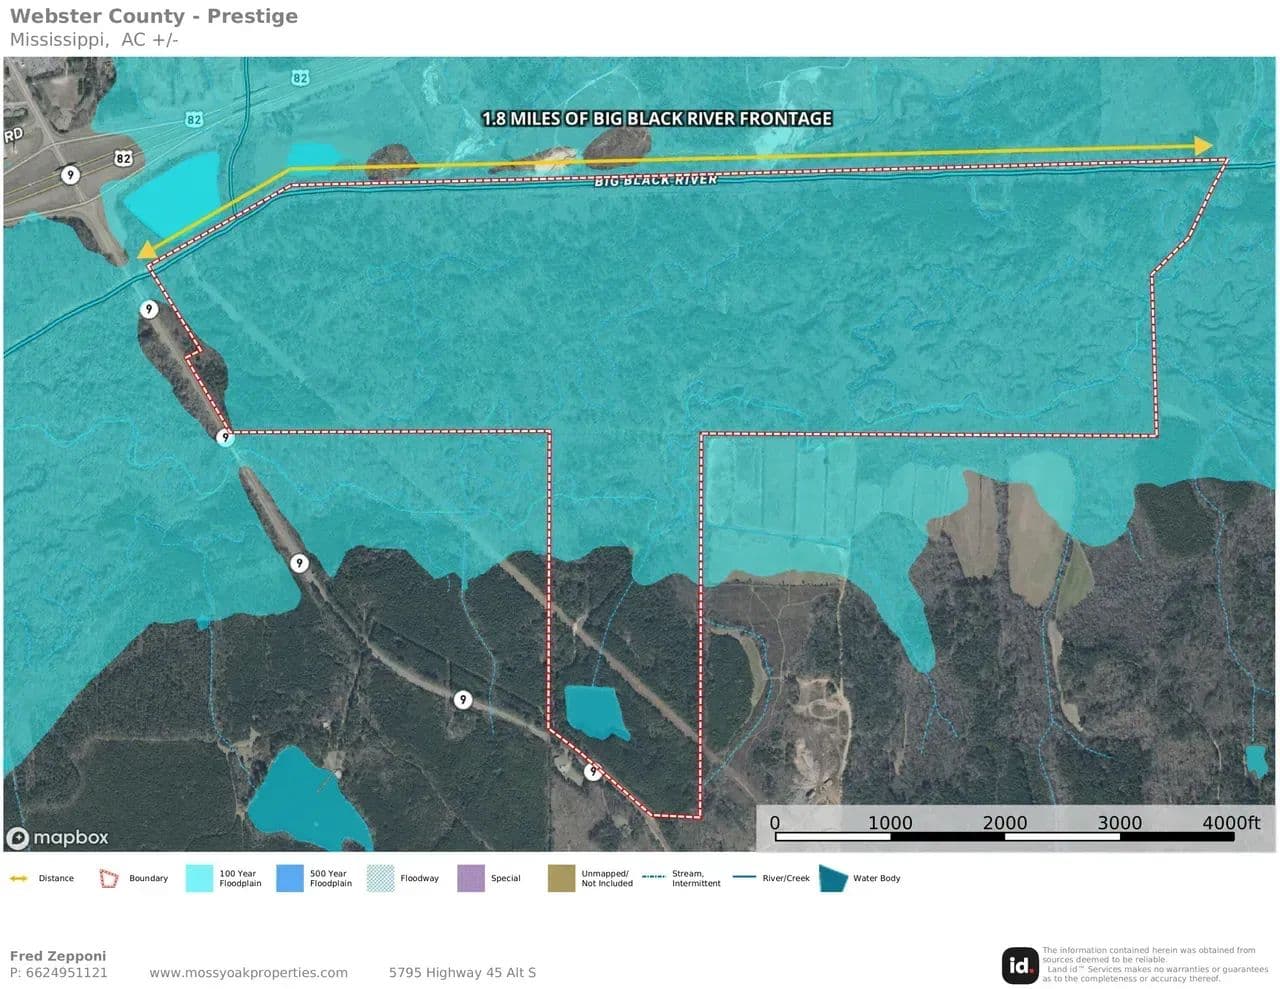1280x989 pixels.
Task: Click the yellow arrowhead at the river's east end
Action: click(1203, 146)
